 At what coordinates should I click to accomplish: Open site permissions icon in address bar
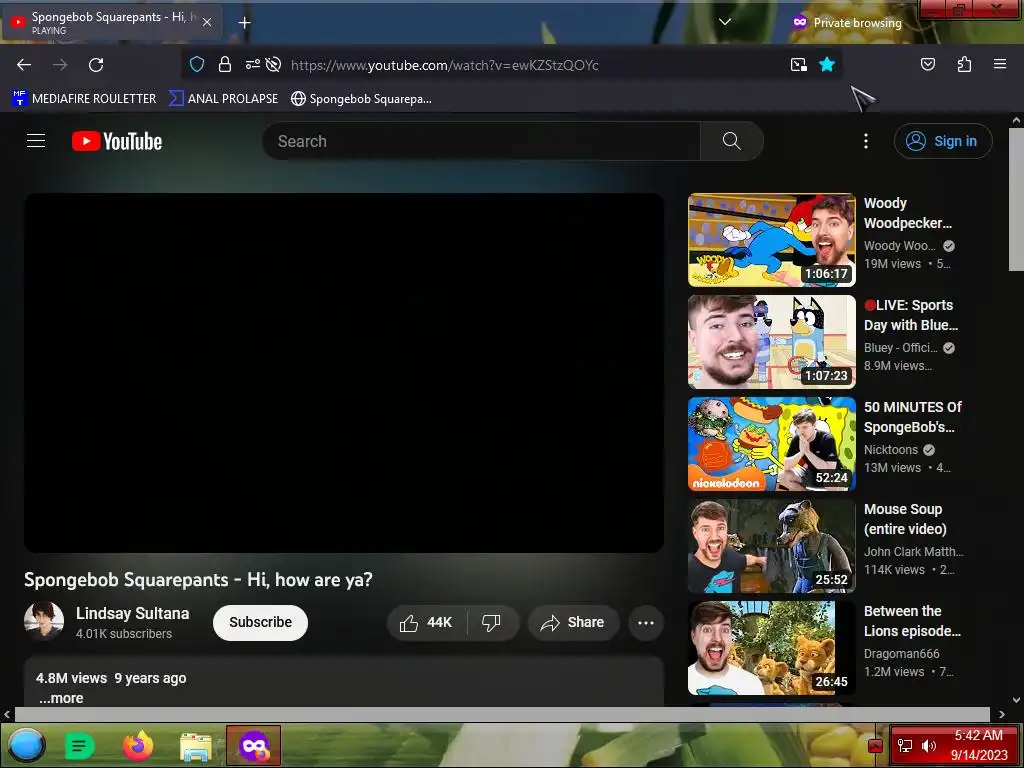253,64
